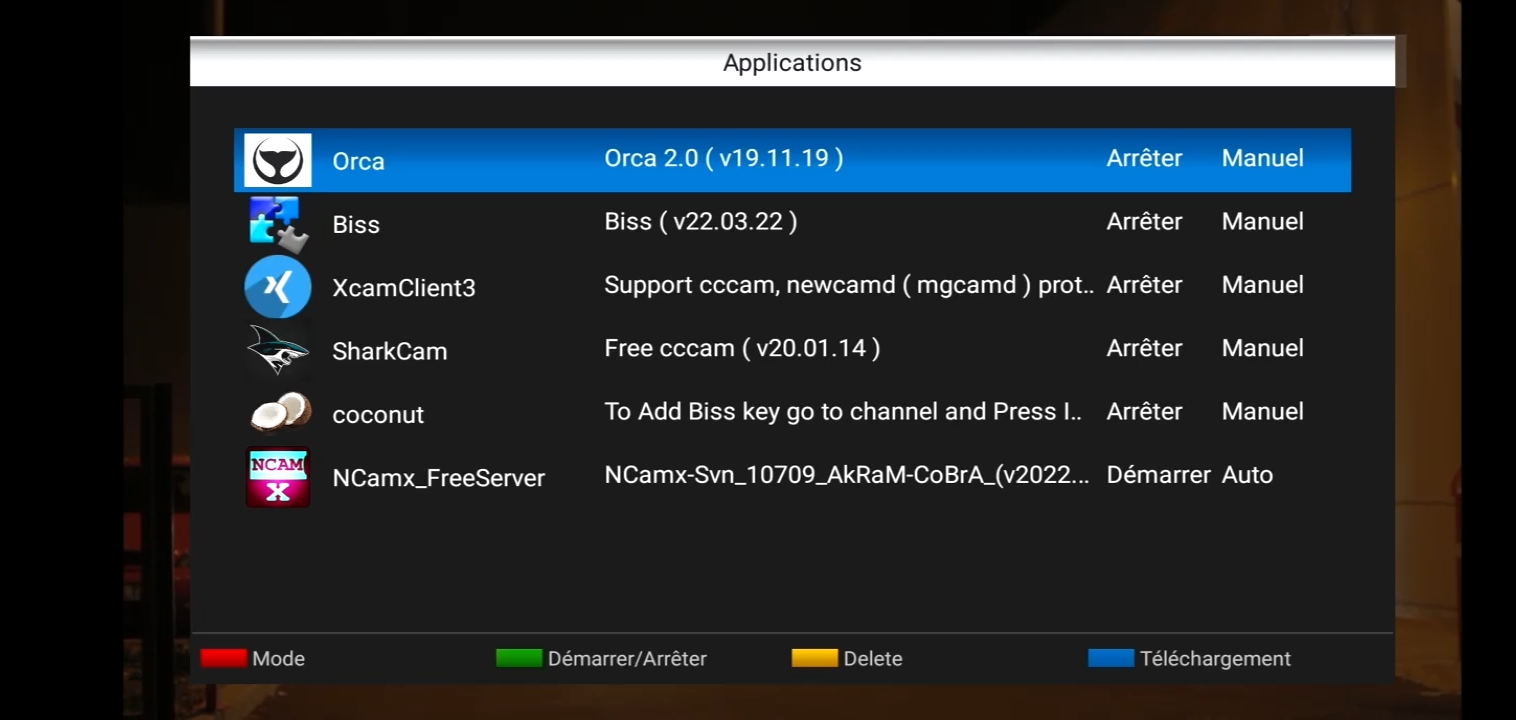The image size is (1516, 720).
Task: Stop Orca using its Arrêter status
Action: (x=1144, y=158)
